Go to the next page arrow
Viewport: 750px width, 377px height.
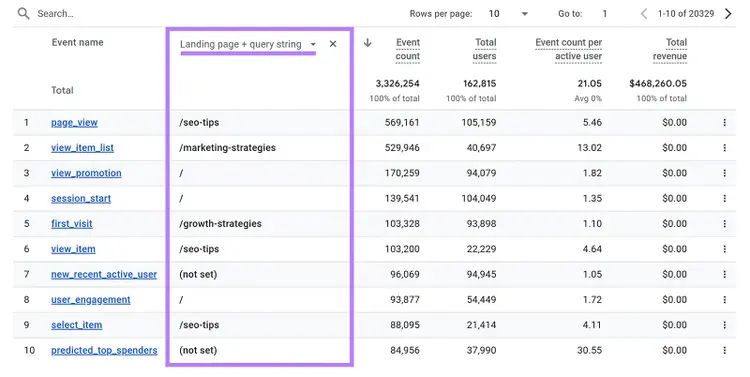[x=728, y=14]
